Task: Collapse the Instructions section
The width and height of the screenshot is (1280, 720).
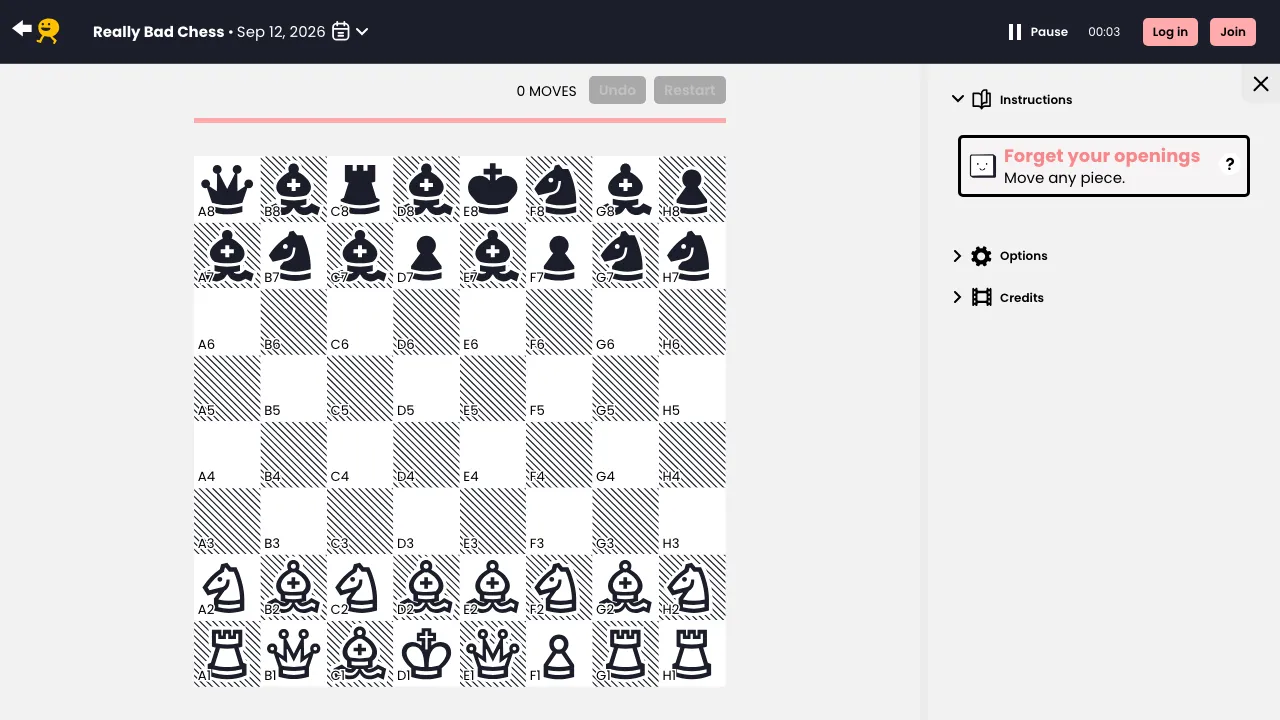Action: (x=1012, y=99)
